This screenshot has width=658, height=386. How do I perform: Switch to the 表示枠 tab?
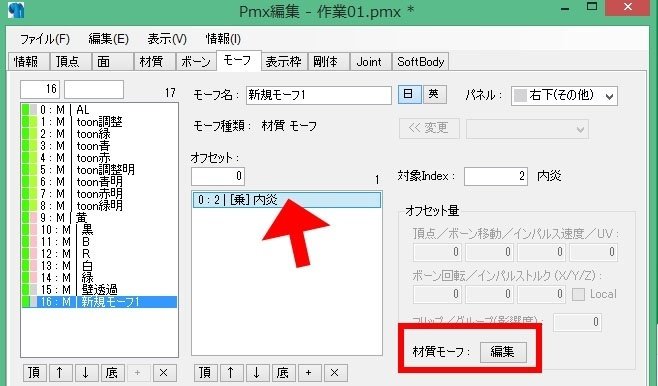click(285, 62)
